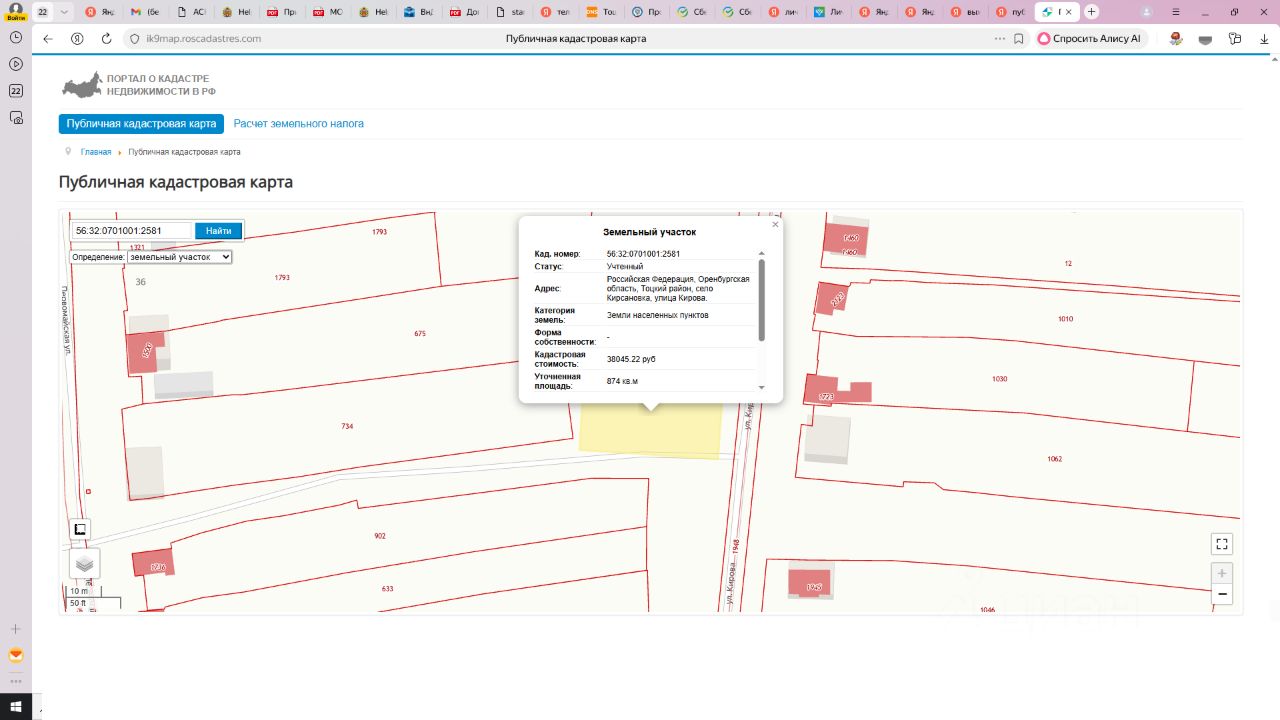This screenshot has width=1280, height=720.
Task: Reload the page in the browser
Action: tap(107, 39)
